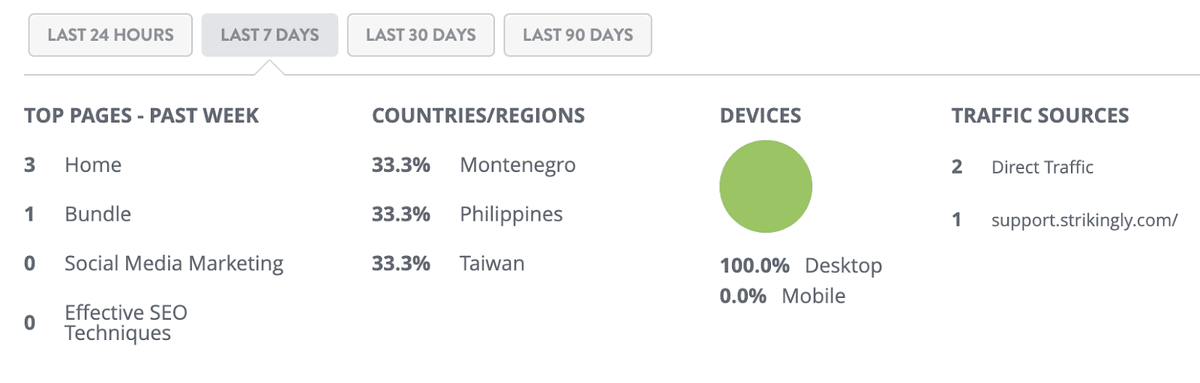This screenshot has width=1200, height=383.
Task: Click Social Media Marketing page entry
Action: [x=174, y=264]
